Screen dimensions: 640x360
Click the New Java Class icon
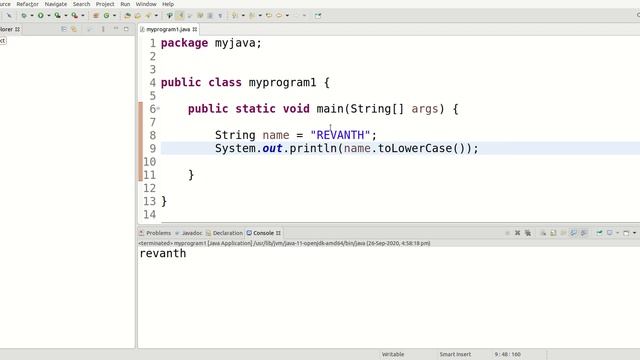[107, 16]
